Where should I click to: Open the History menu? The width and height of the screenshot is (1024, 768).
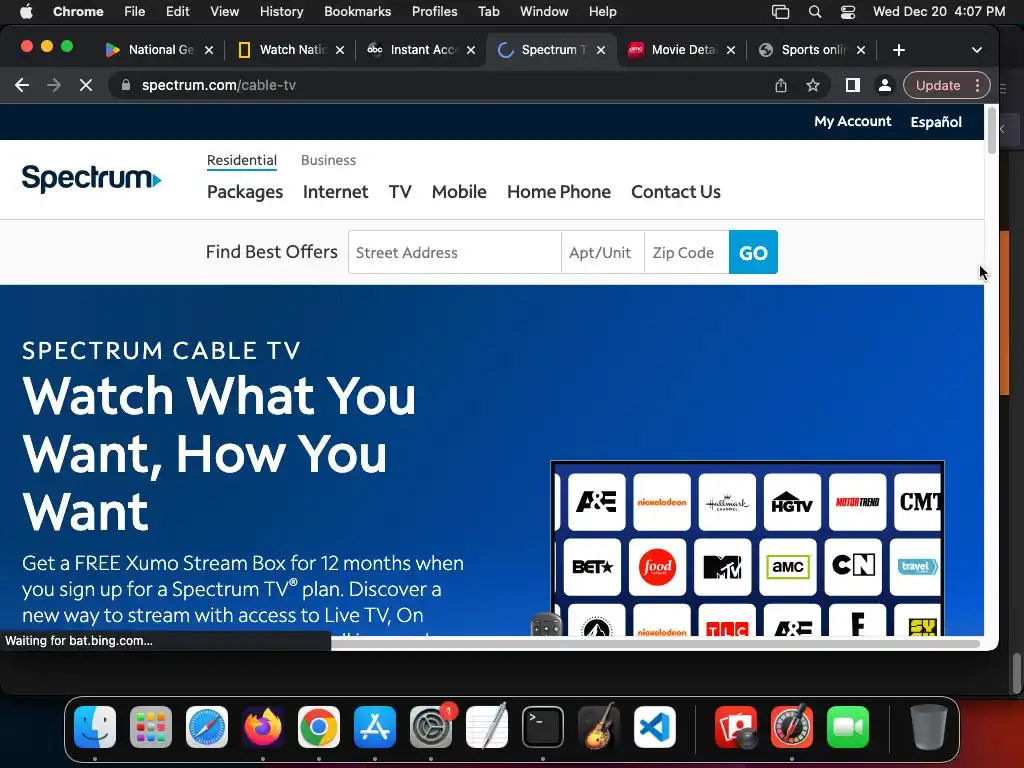(x=281, y=12)
